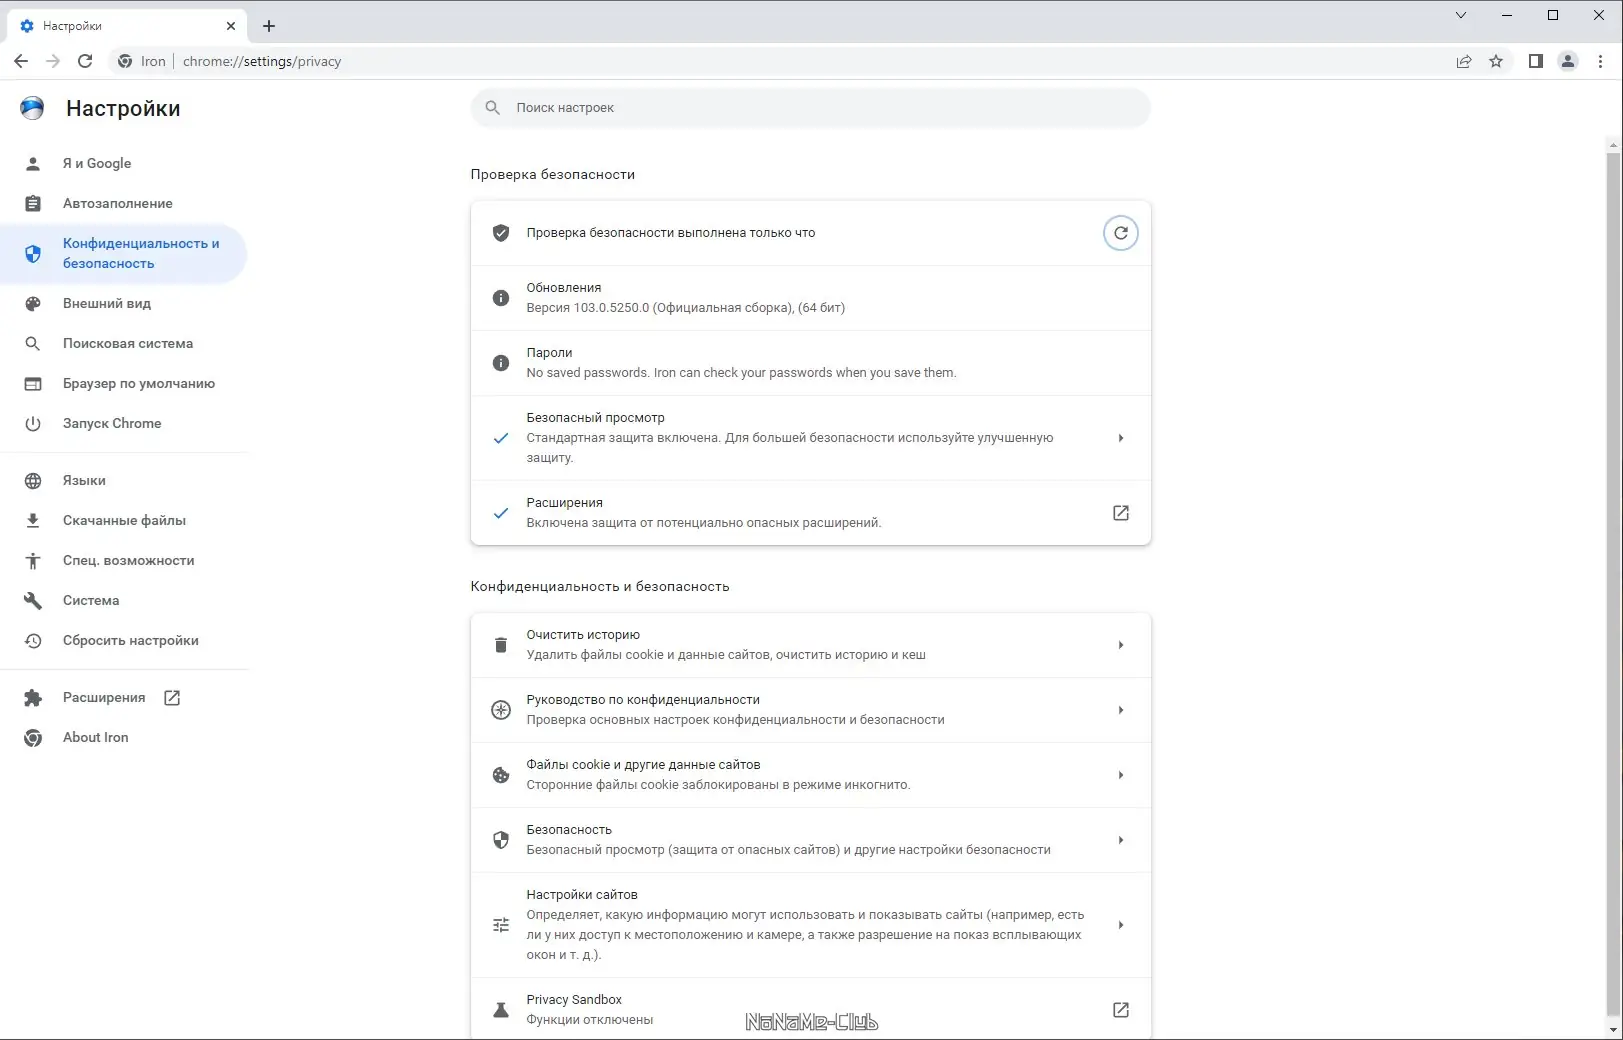
Task: Reload the page with the refresh icon
Action: click(x=85, y=61)
